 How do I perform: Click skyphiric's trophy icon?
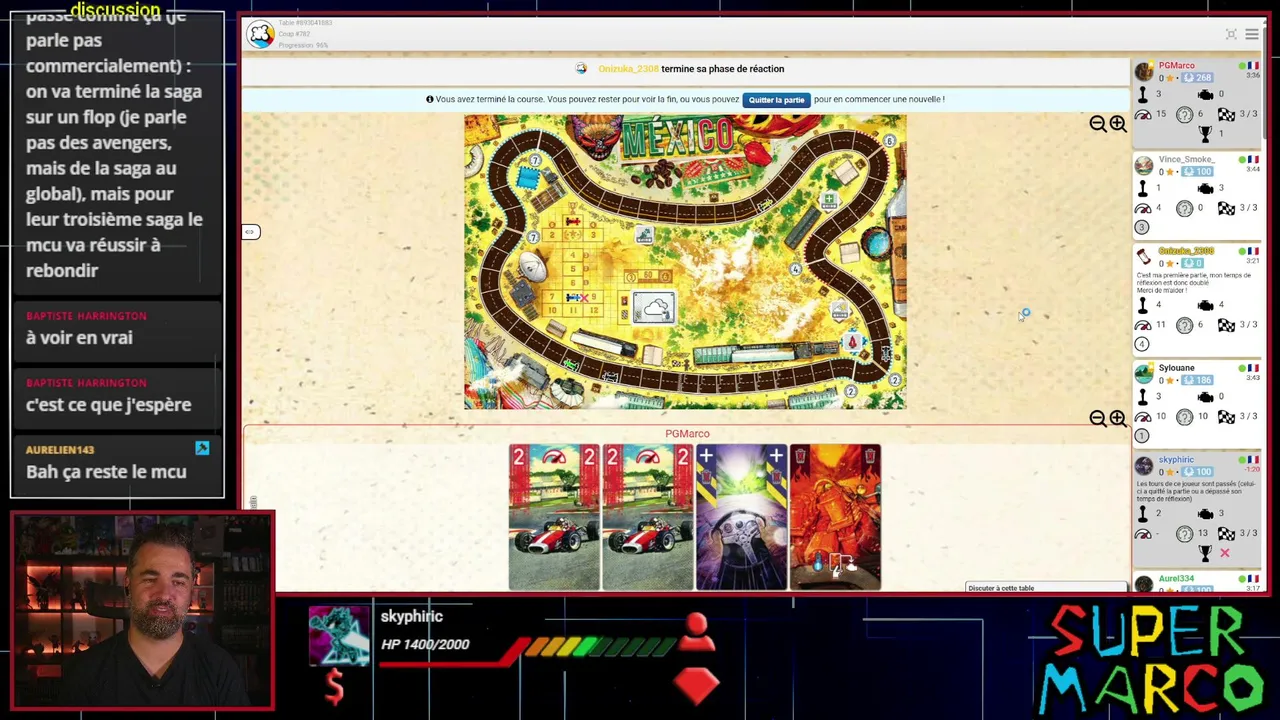pyautogui.click(x=1205, y=553)
